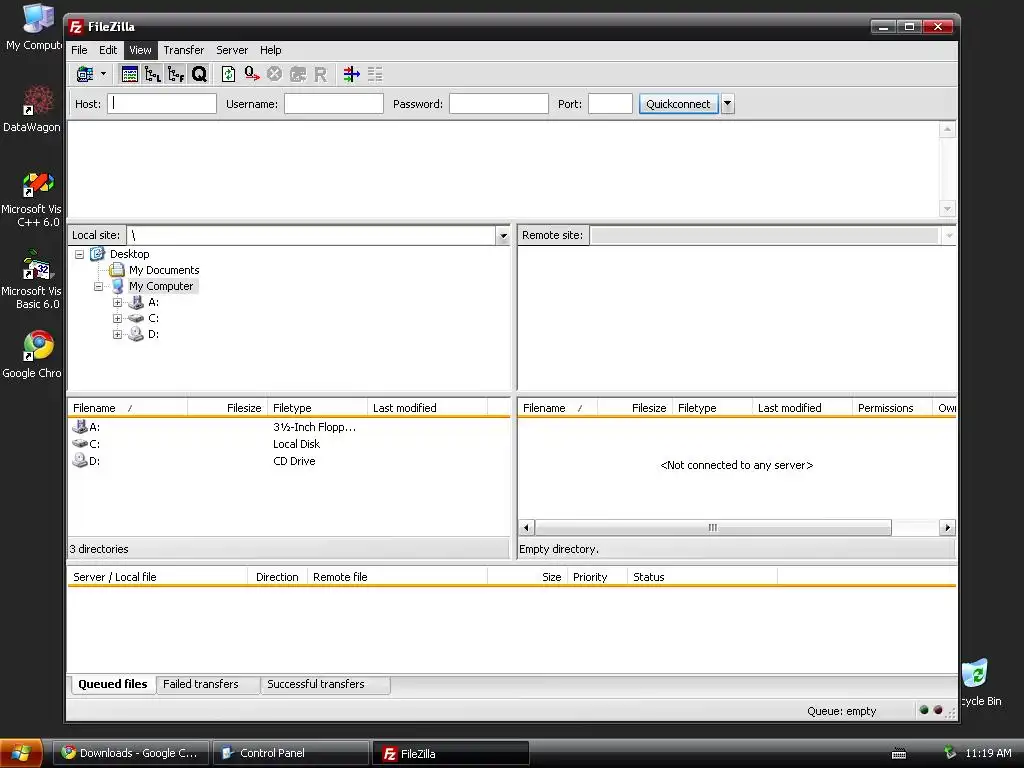Click the Disconnect from server icon
Viewport: 1024px width, 768px height.
[x=298, y=74]
